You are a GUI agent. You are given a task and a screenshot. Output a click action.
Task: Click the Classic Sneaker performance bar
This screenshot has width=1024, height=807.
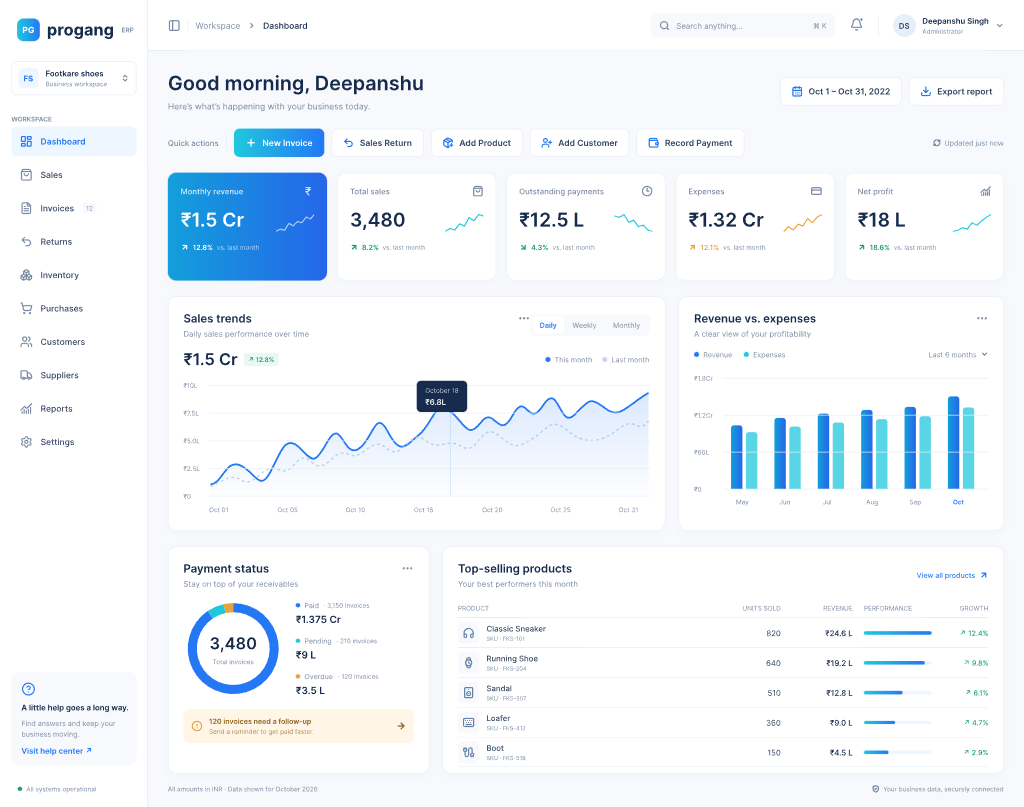click(897, 633)
